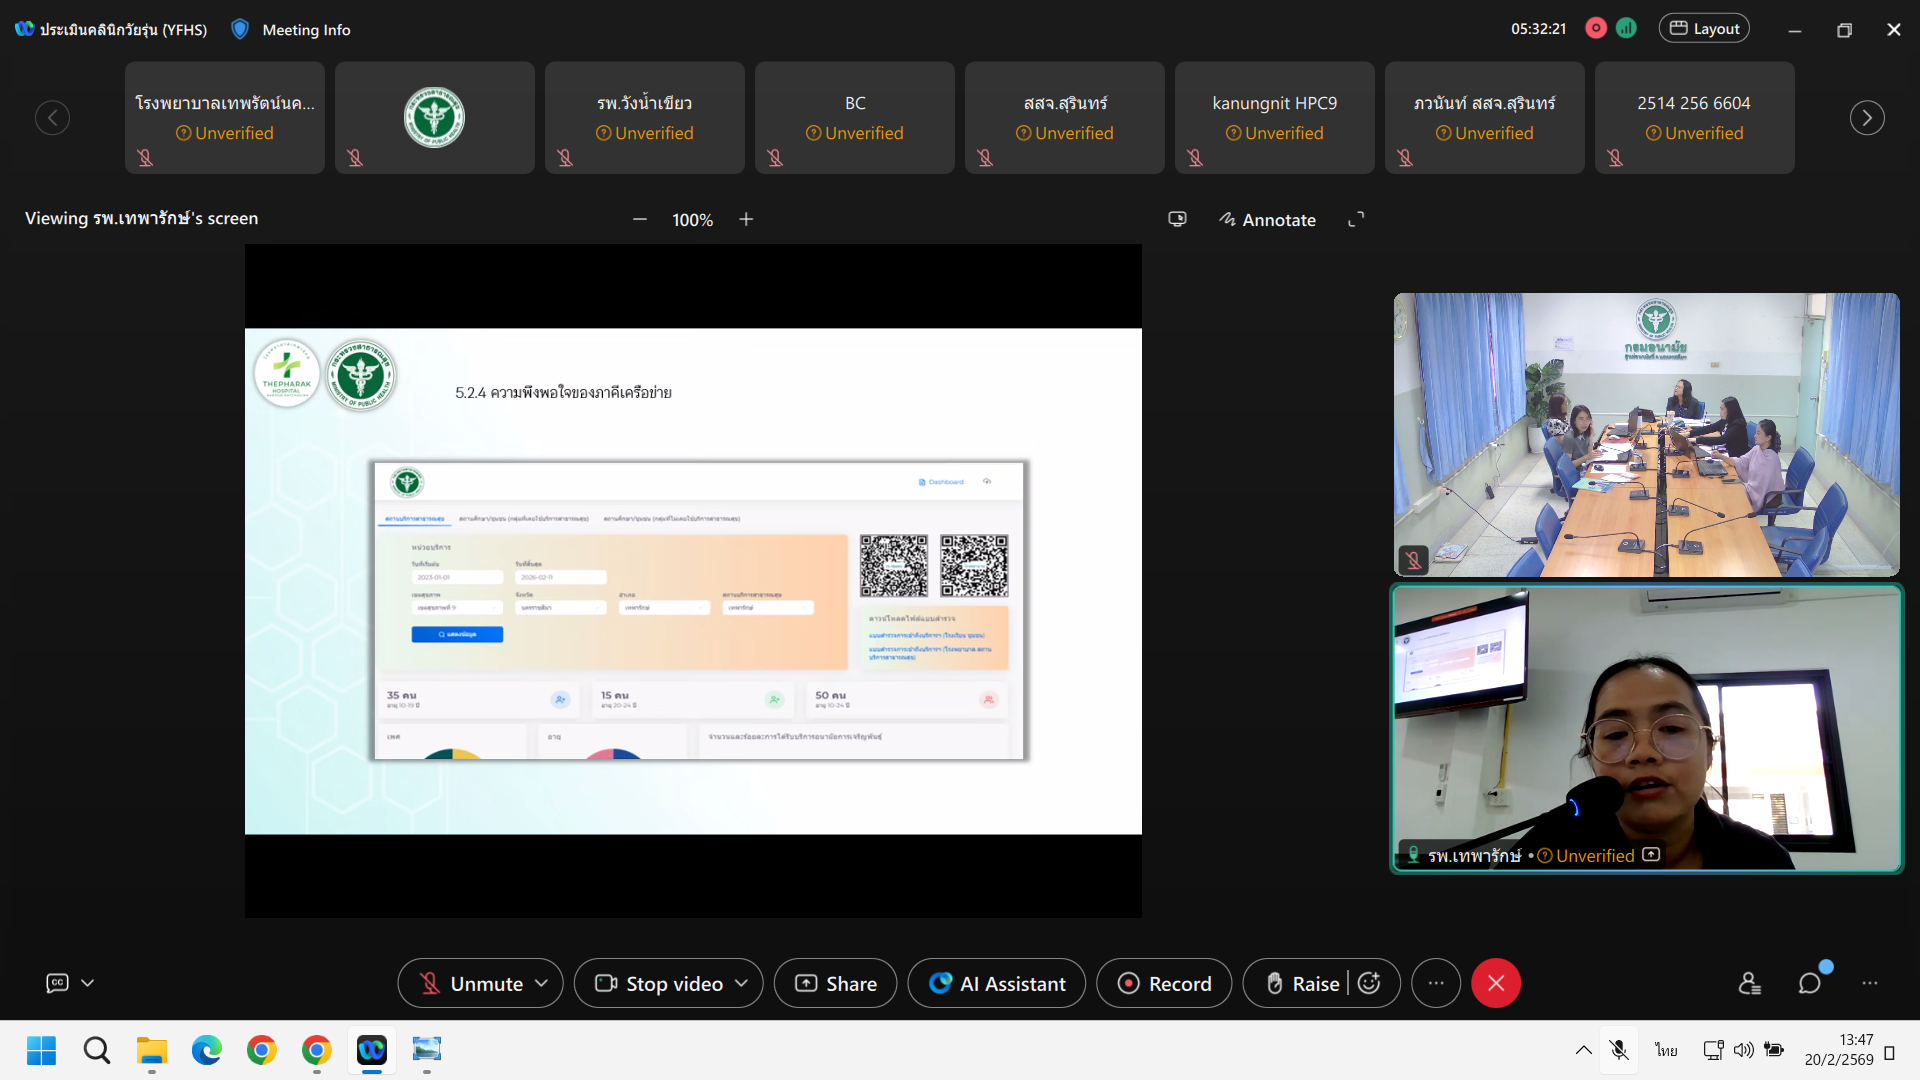Click the pop-out shared screen icon
The image size is (1920, 1080).
tap(1178, 220)
